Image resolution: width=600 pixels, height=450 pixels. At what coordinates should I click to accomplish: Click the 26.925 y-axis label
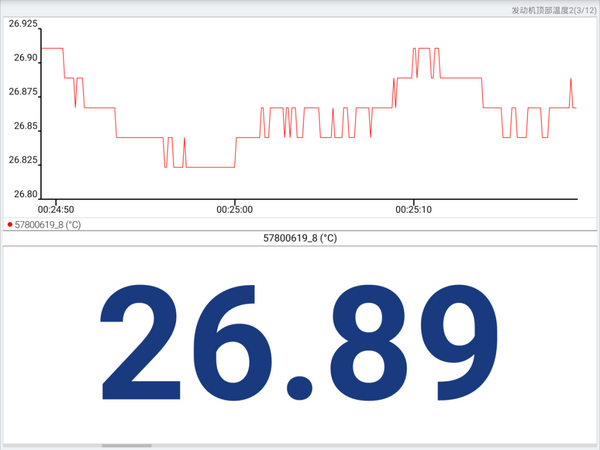23,23
